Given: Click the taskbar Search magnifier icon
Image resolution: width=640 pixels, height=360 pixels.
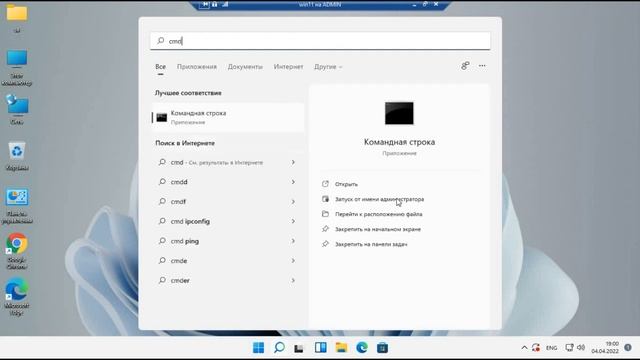Looking at the screenshot, I should pyautogui.click(x=279, y=348).
